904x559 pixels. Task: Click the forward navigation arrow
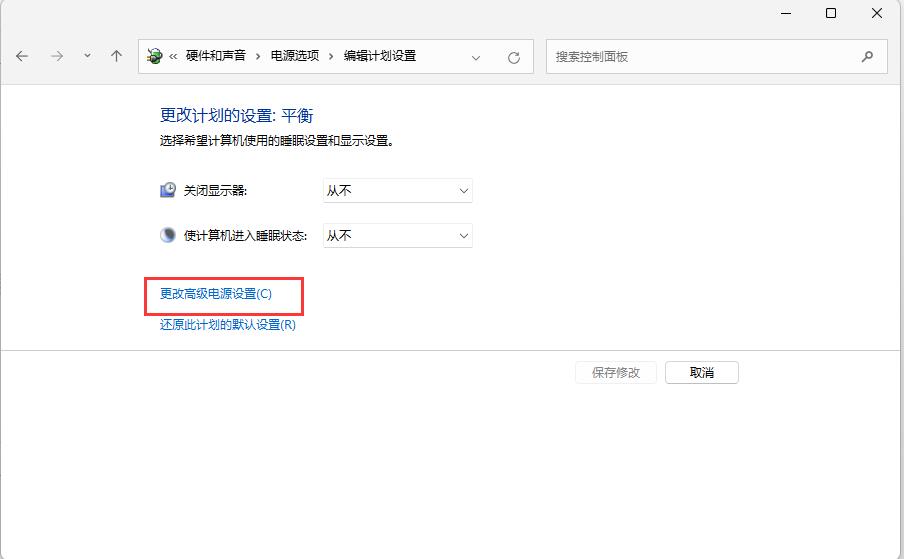click(57, 57)
